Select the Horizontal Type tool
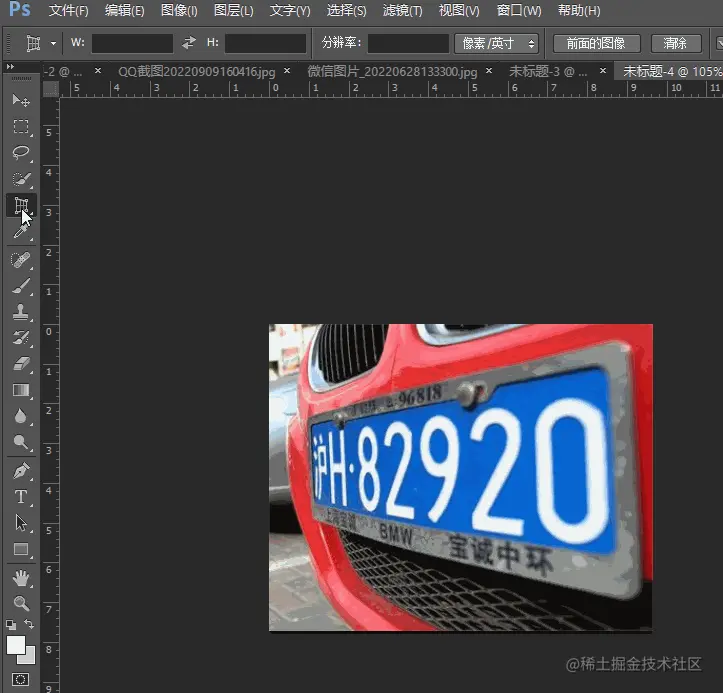Viewport: 723px width, 693px height. [21, 497]
